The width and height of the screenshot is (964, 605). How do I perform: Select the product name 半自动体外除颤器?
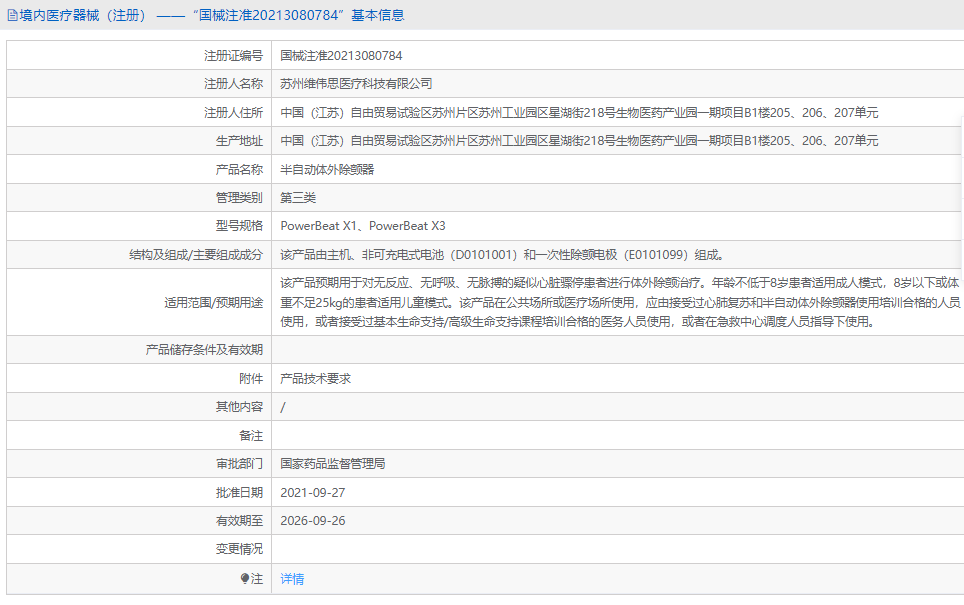pos(327,169)
